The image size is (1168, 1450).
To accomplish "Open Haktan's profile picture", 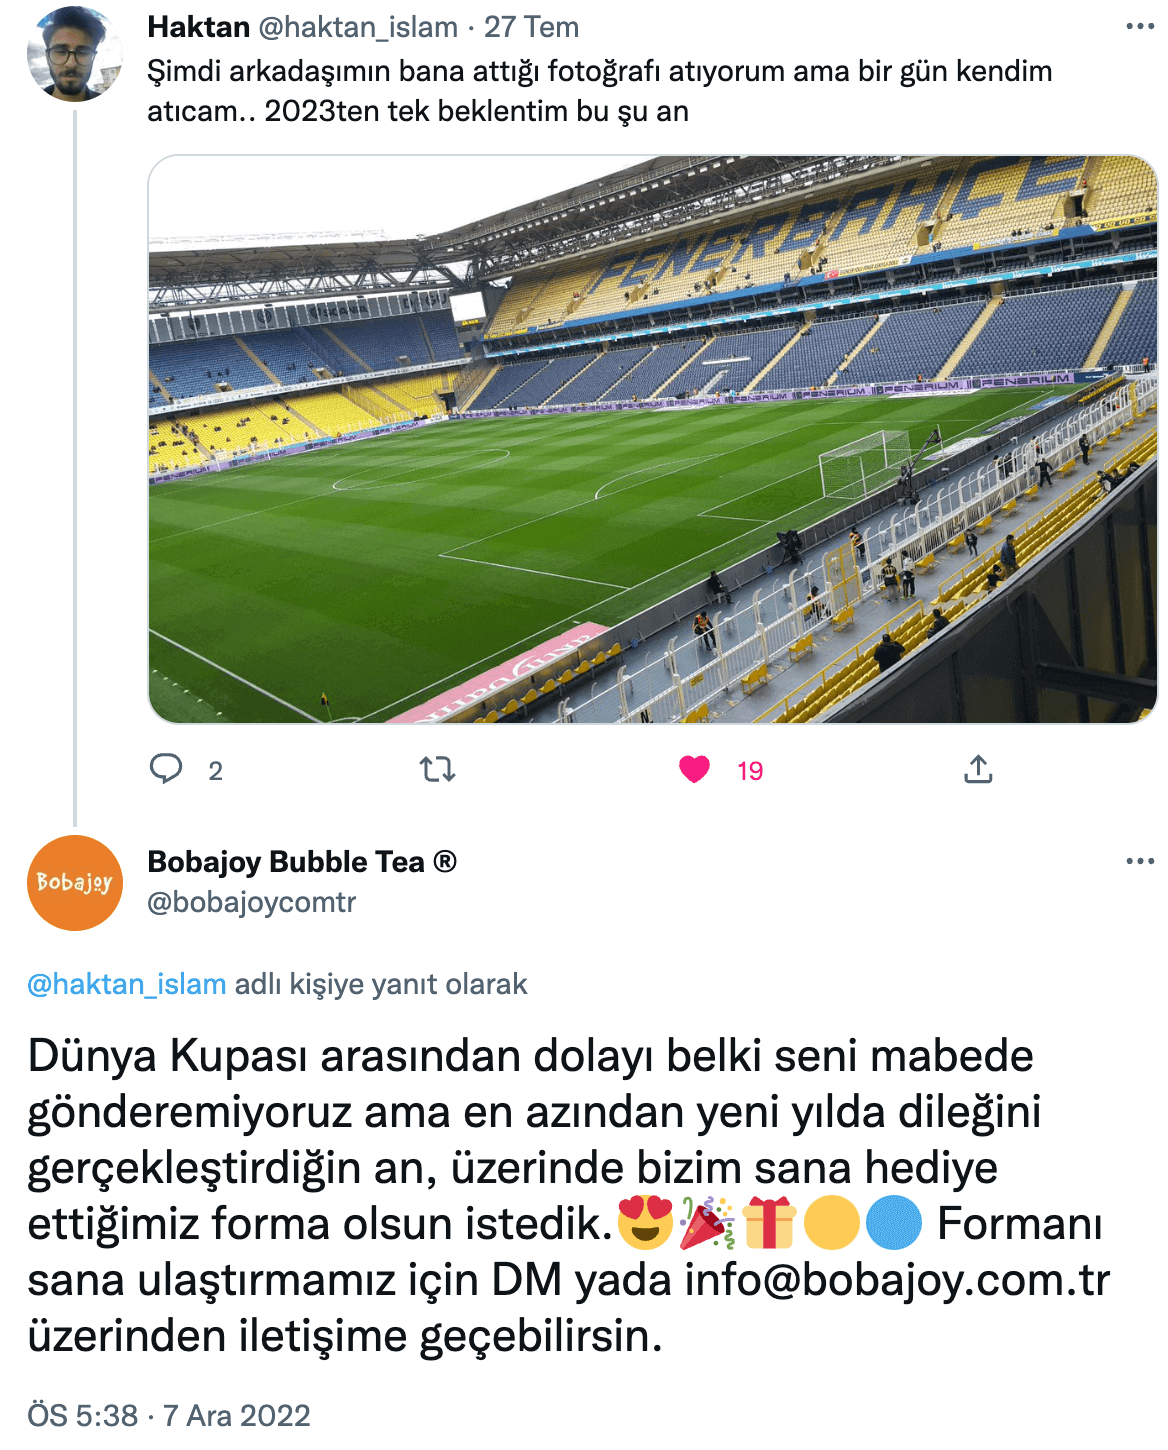I will click(75, 54).
